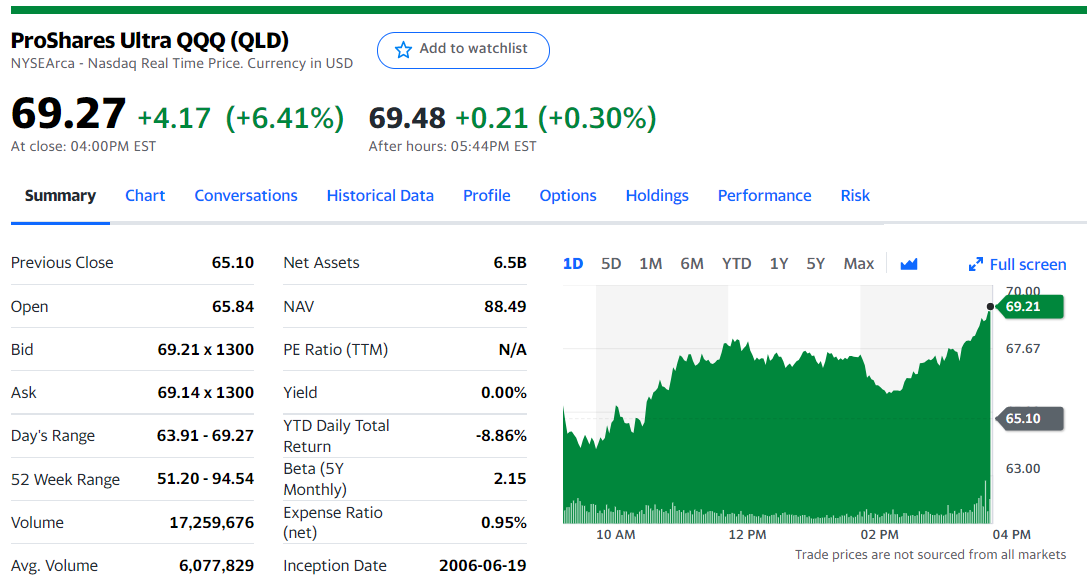
Task: Switch the chart type using the area-chart icon
Action: click(x=908, y=264)
